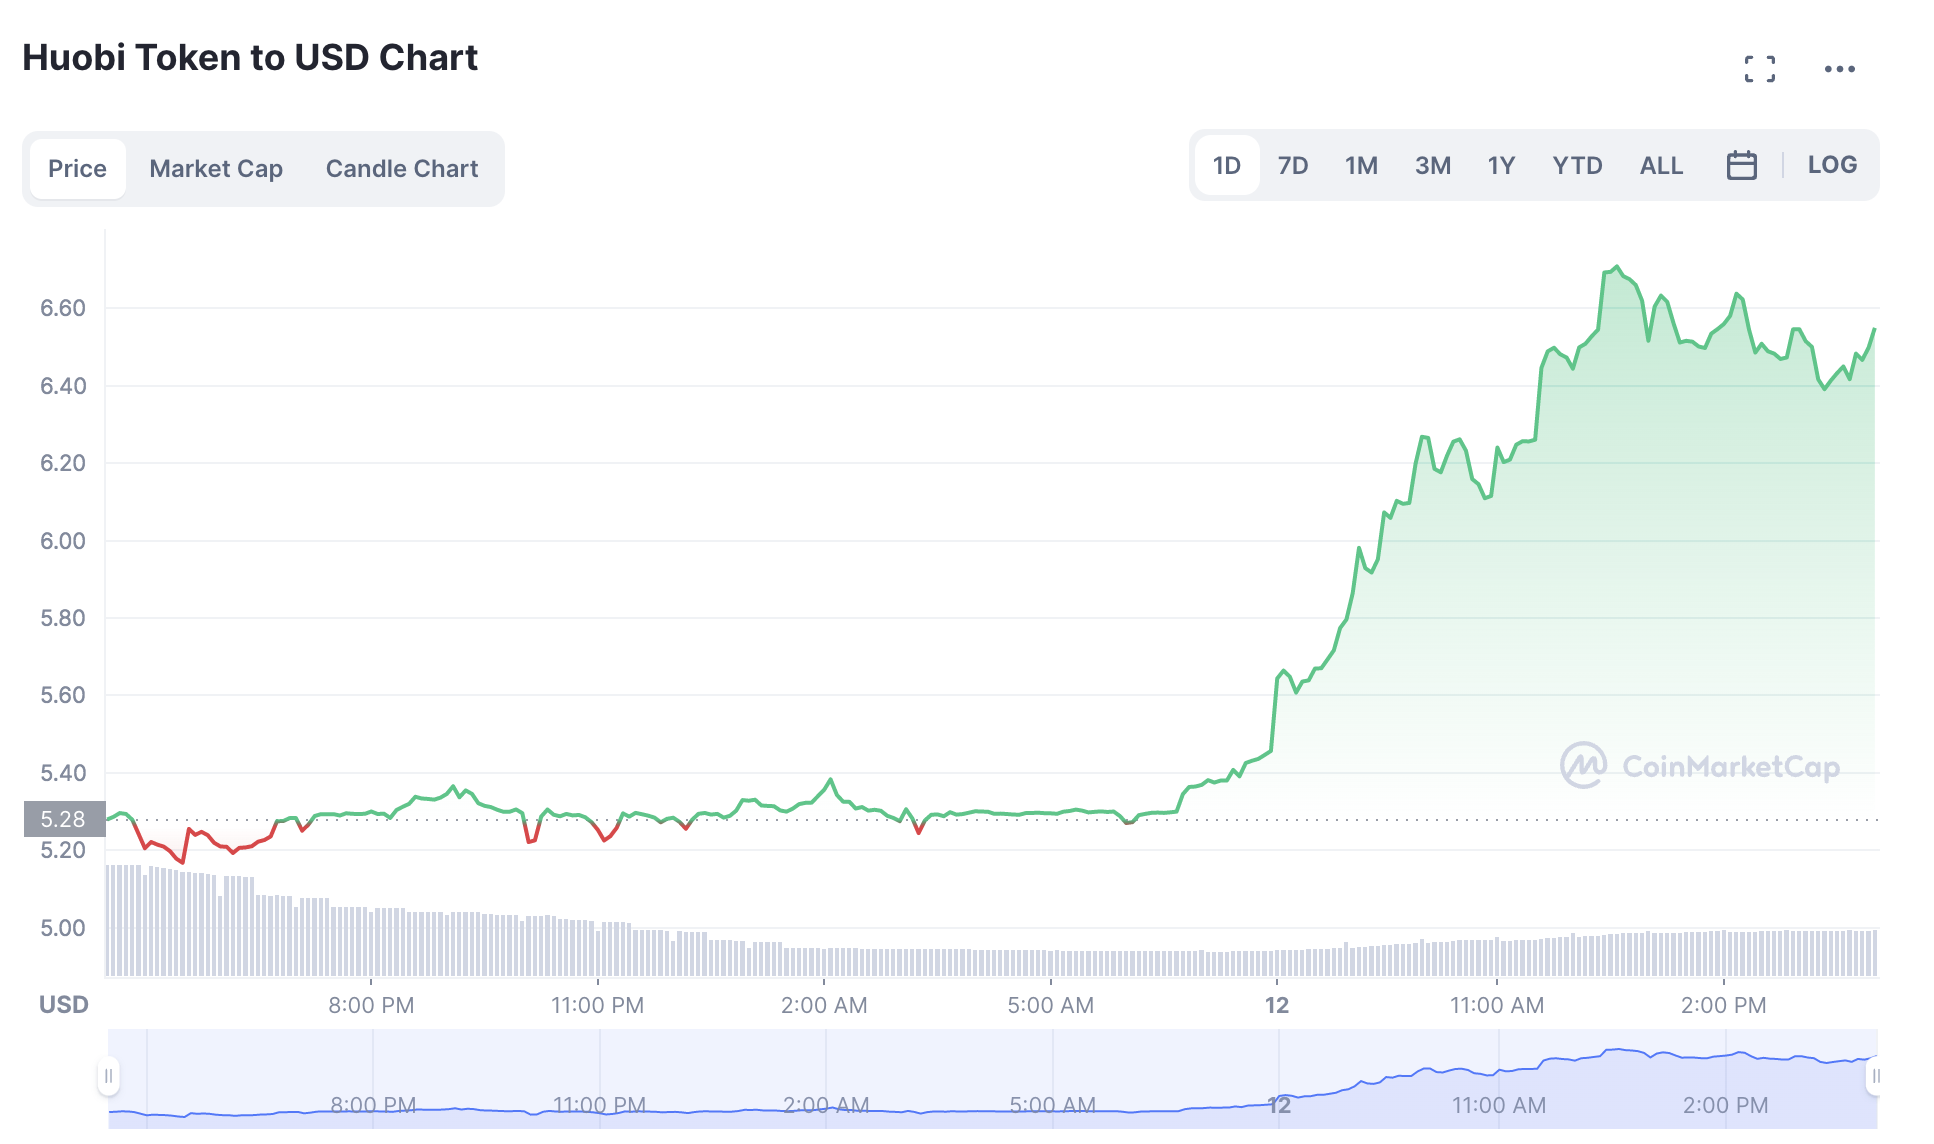The width and height of the screenshot is (1934, 1144).
Task: Switch to Candle Chart view
Action: pos(402,169)
